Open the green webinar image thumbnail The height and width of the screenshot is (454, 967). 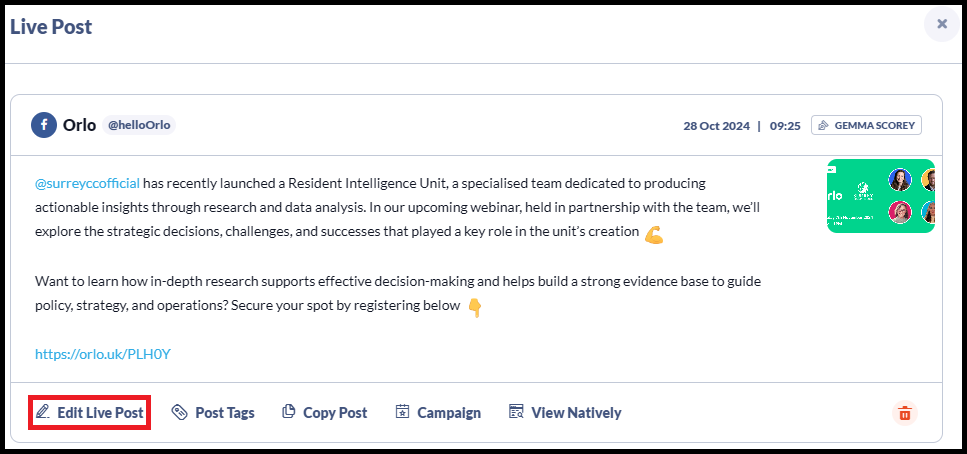881,196
